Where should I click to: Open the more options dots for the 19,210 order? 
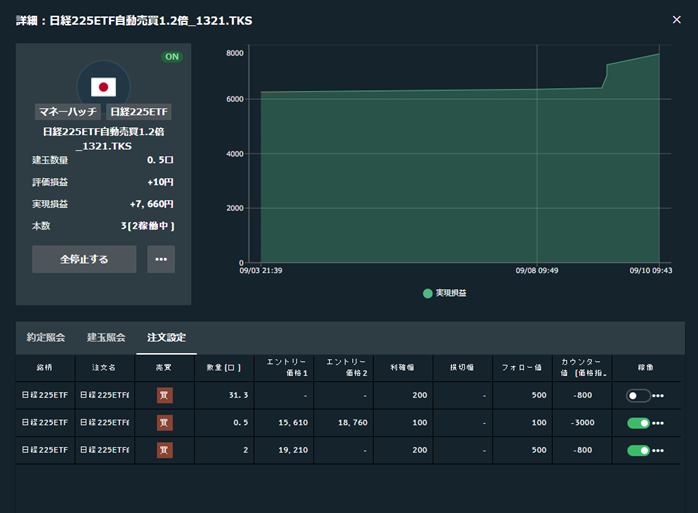click(658, 451)
